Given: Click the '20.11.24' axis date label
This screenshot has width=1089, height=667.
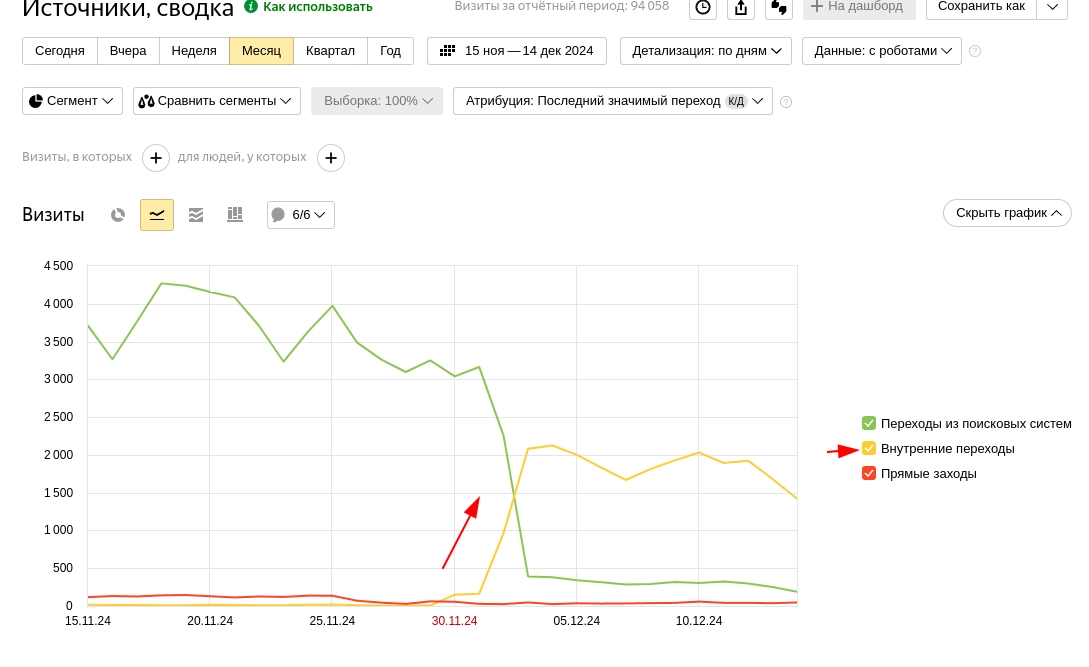Looking at the screenshot, I should click(x=210, y=620).
